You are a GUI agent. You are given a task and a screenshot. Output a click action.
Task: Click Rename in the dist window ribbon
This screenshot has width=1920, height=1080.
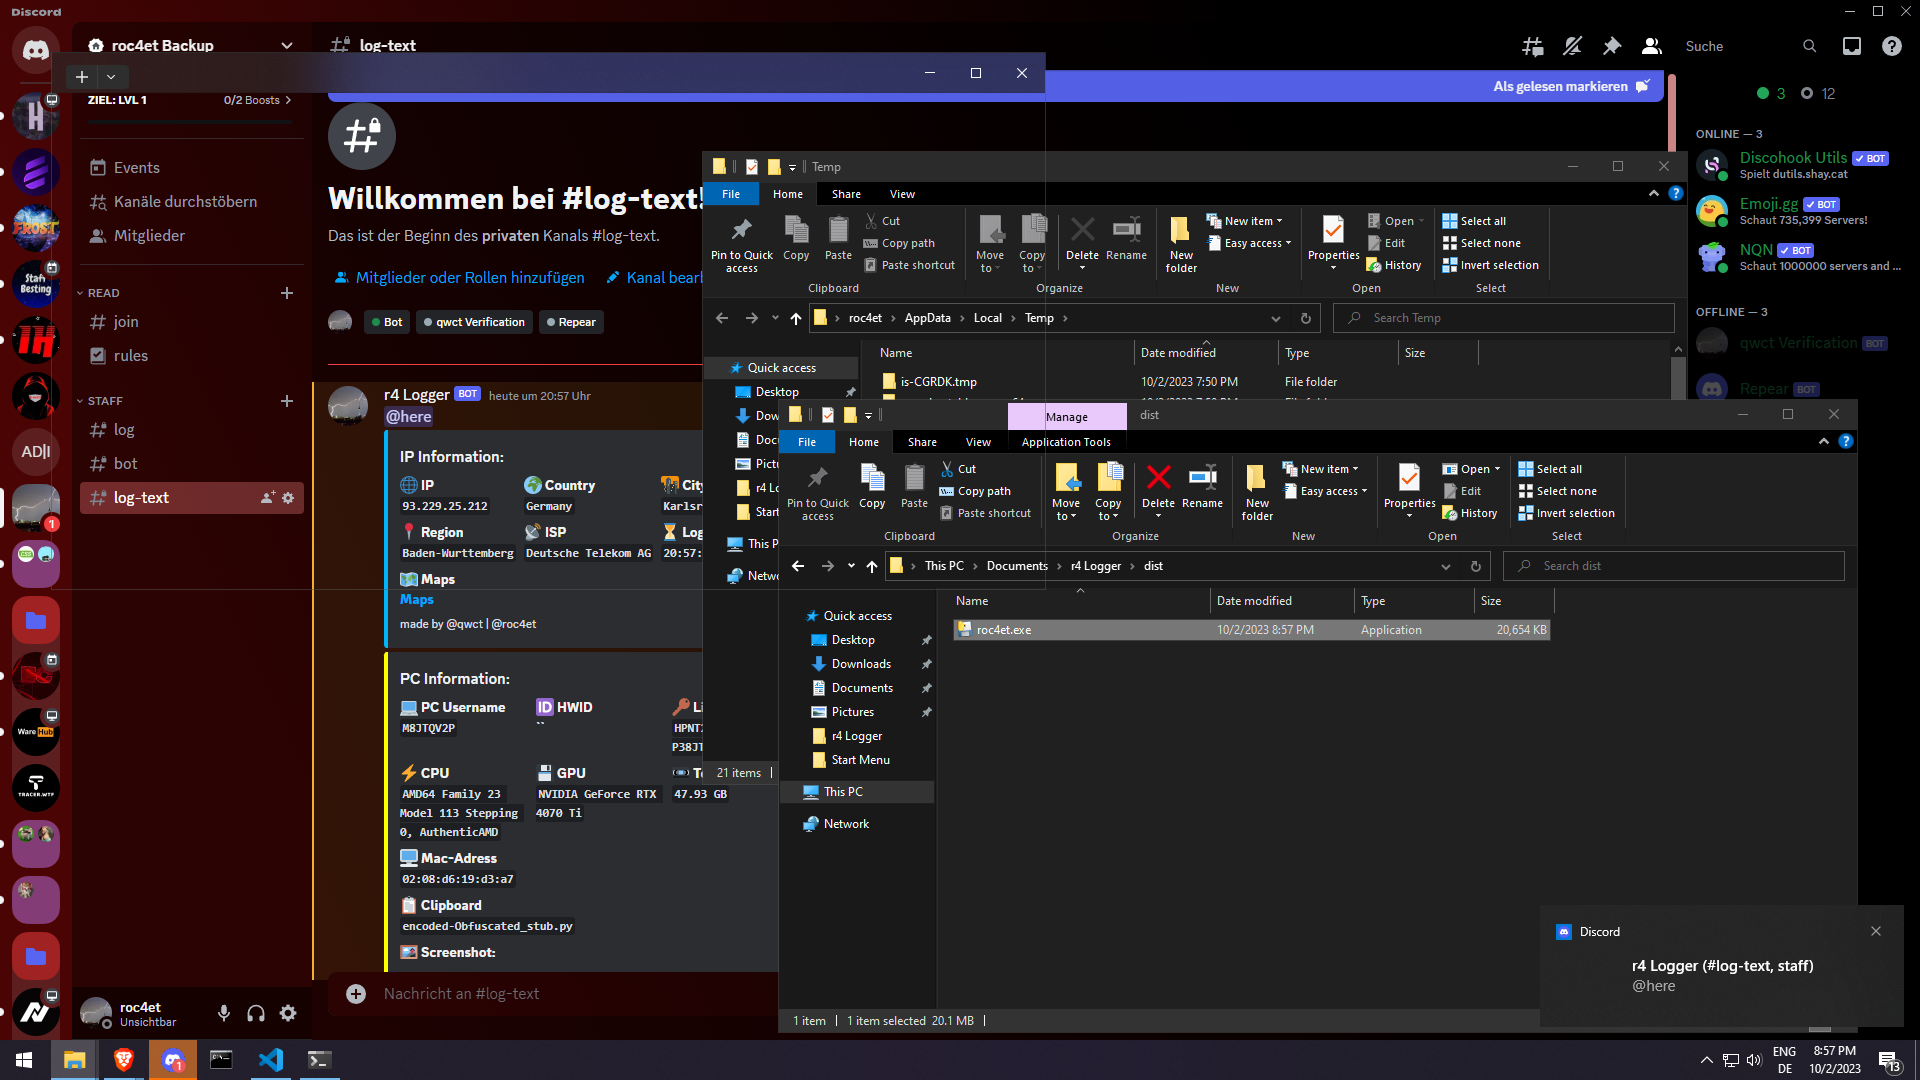point(1202,488)
